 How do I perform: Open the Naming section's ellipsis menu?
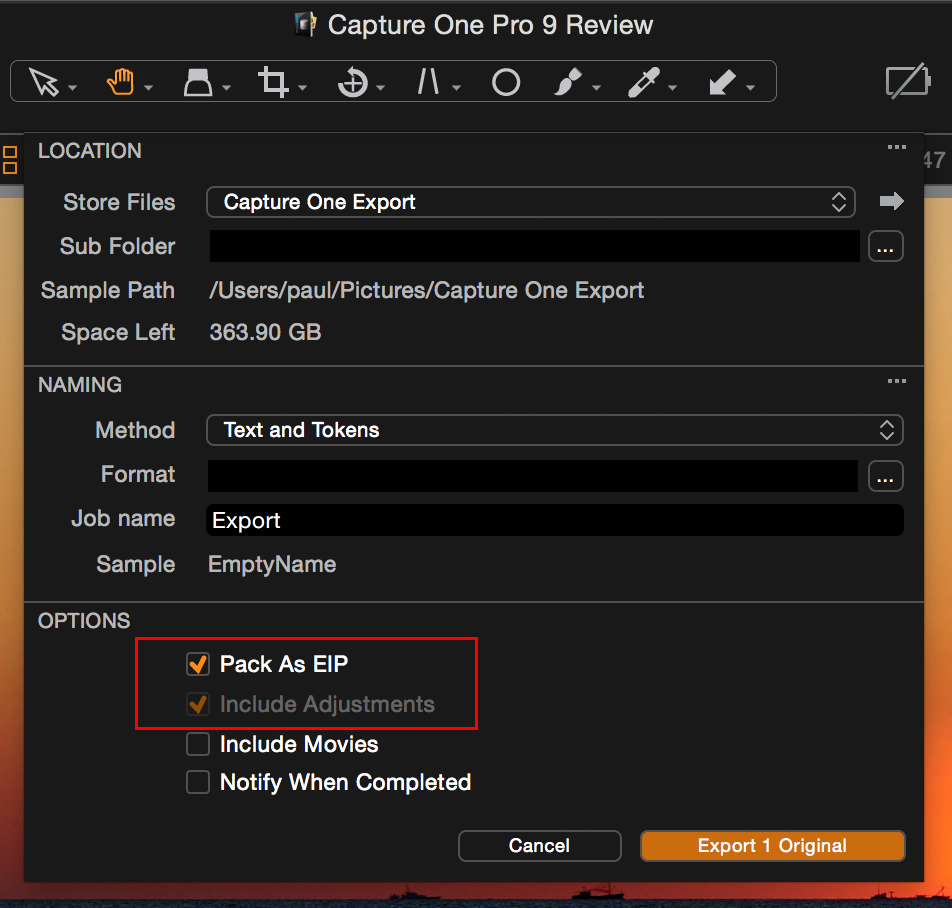click(x=897, y=381)
